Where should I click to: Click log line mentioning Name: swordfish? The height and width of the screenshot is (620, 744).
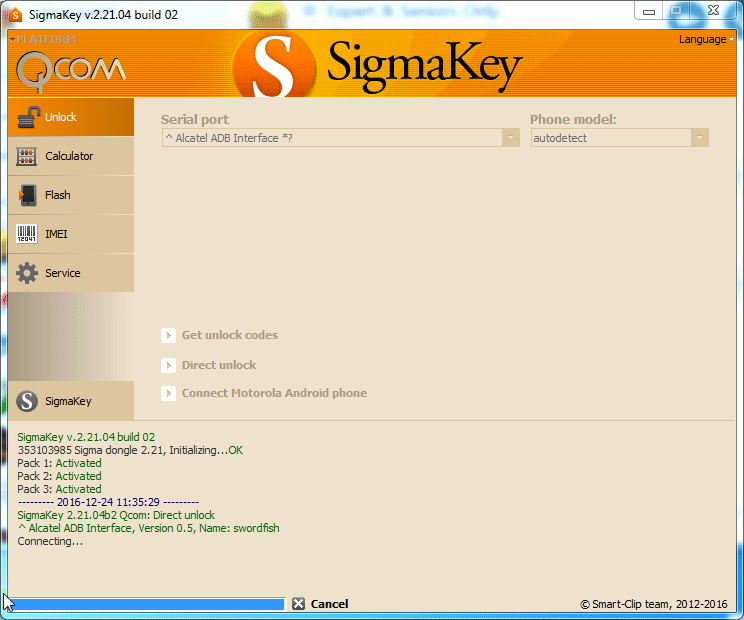[x=149, y=528]
